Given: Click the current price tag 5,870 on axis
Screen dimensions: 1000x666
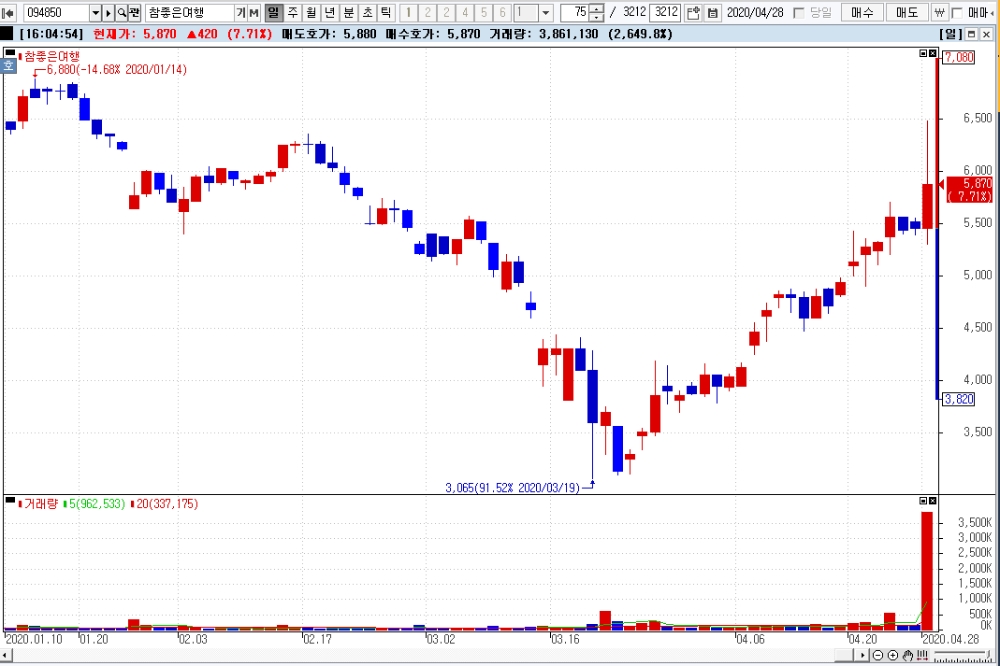Looking at the screenshot, I should [x=969, y=189].
